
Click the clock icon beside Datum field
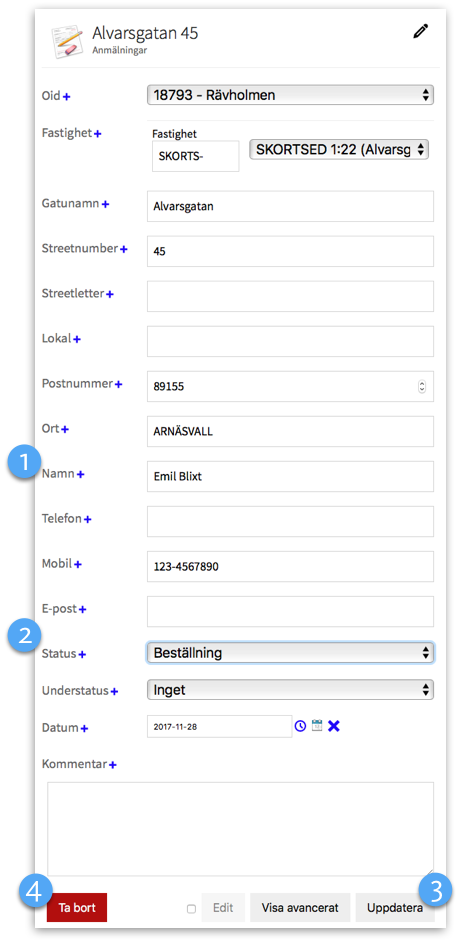(301, 726)
